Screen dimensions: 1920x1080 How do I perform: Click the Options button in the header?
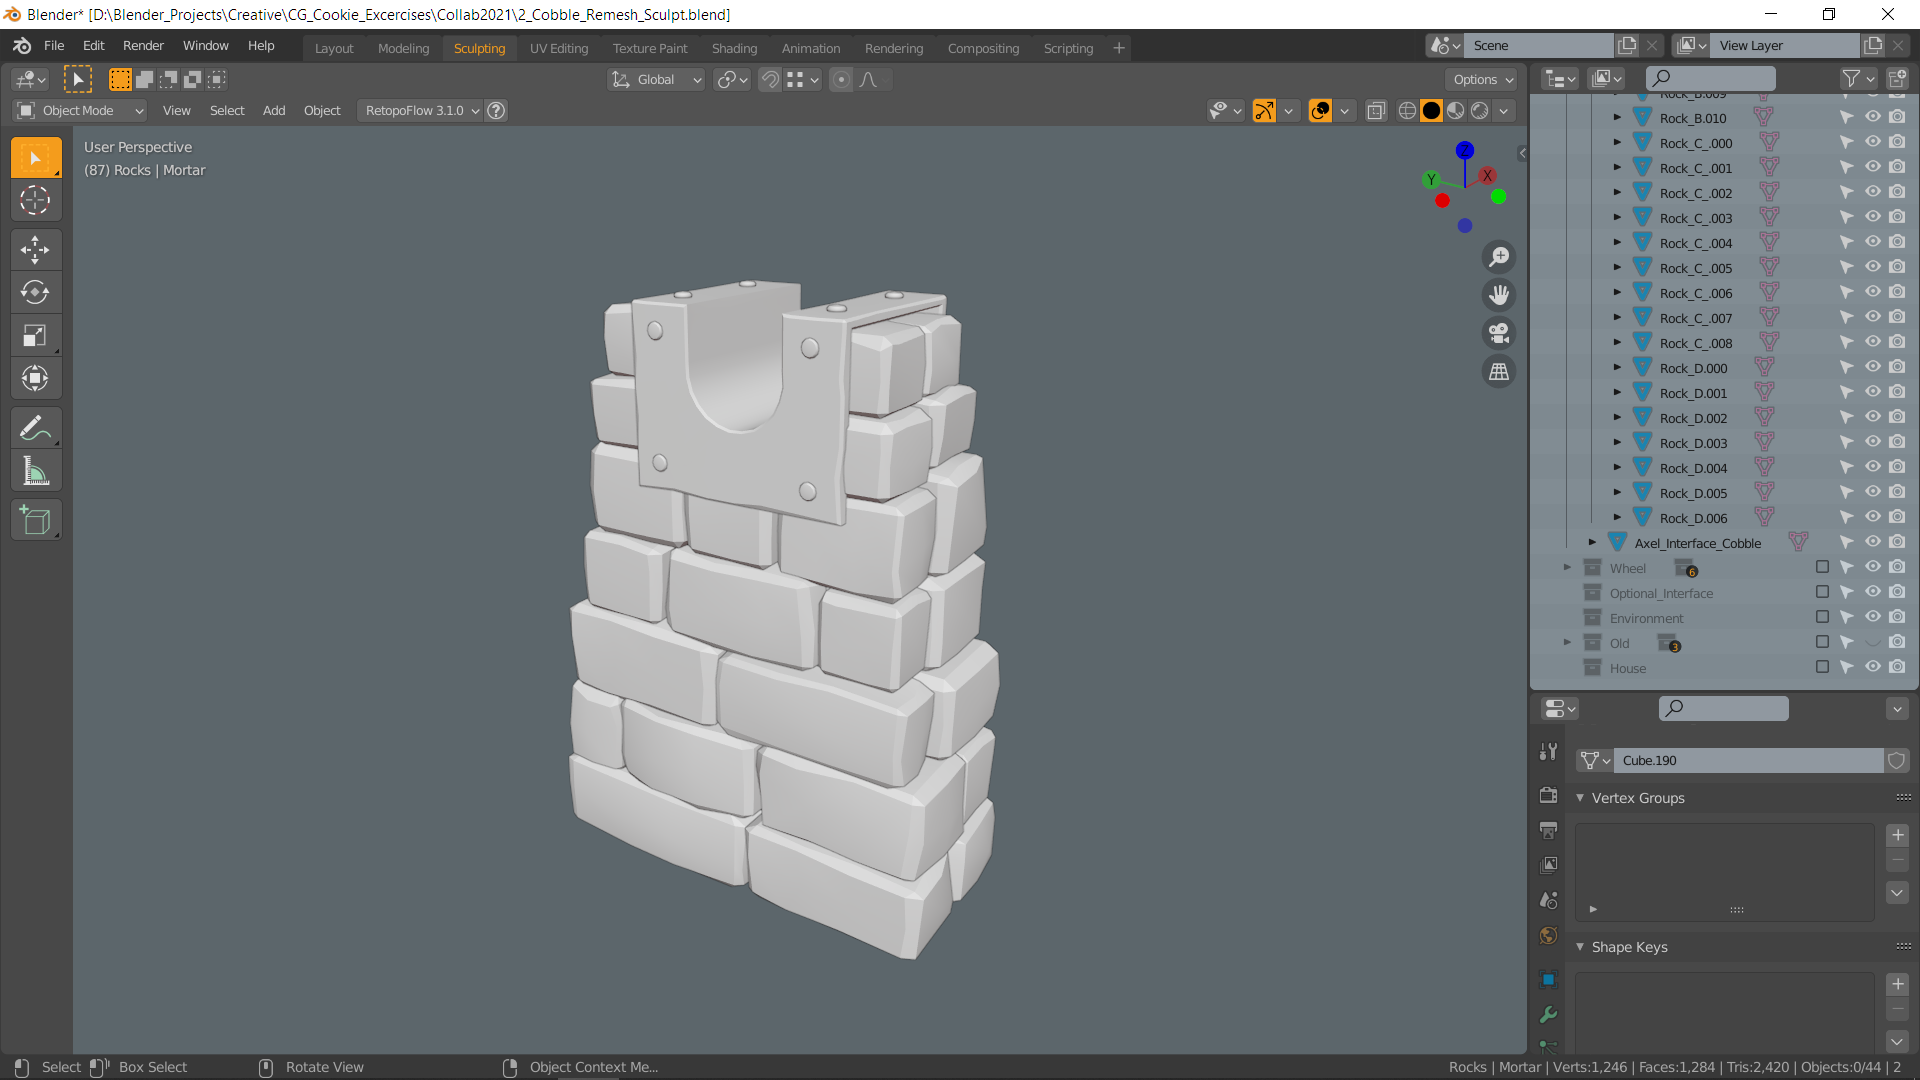point(1483,80)
